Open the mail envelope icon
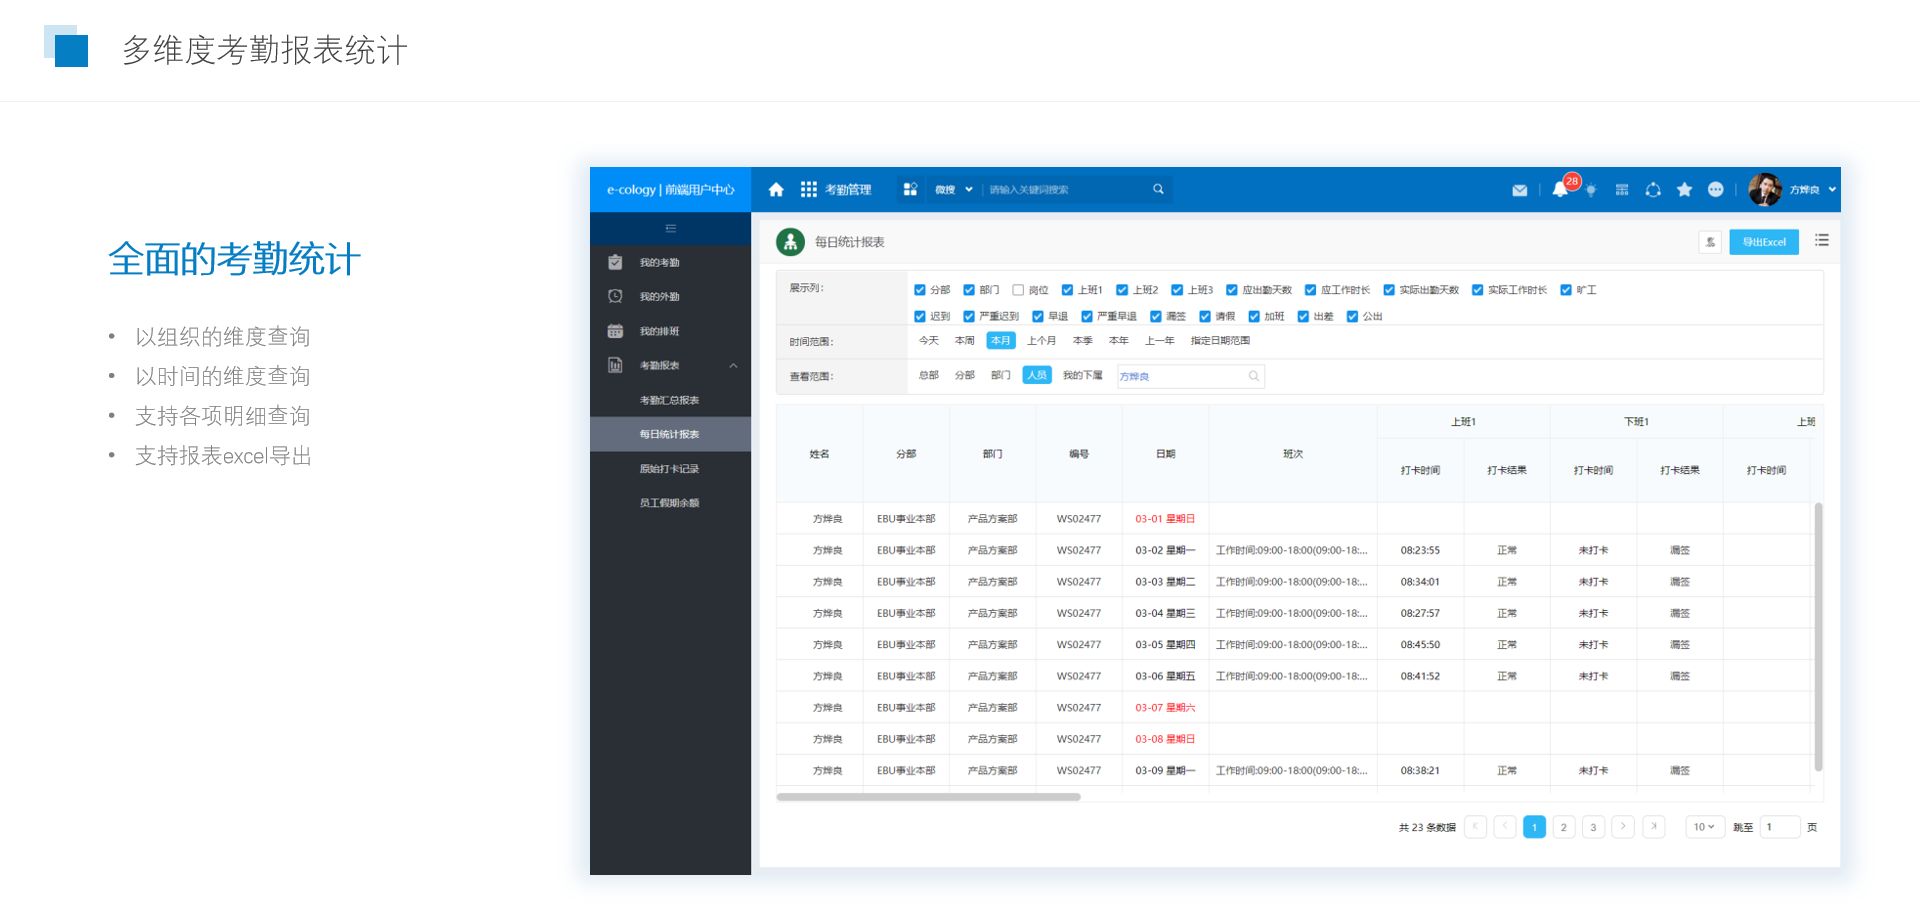The image size is (1920, 914). click(1519, 190)
